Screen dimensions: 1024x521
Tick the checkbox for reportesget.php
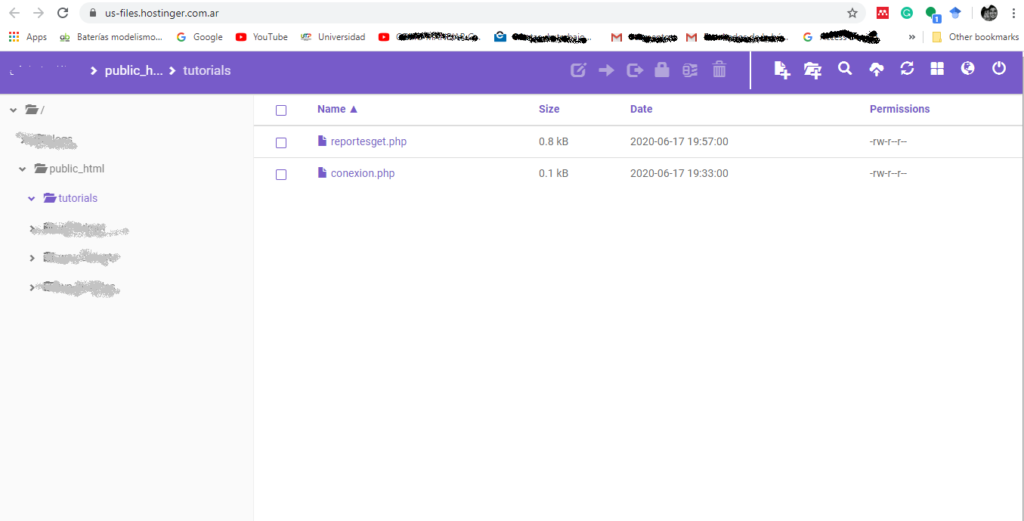click(x=281, y=142)
